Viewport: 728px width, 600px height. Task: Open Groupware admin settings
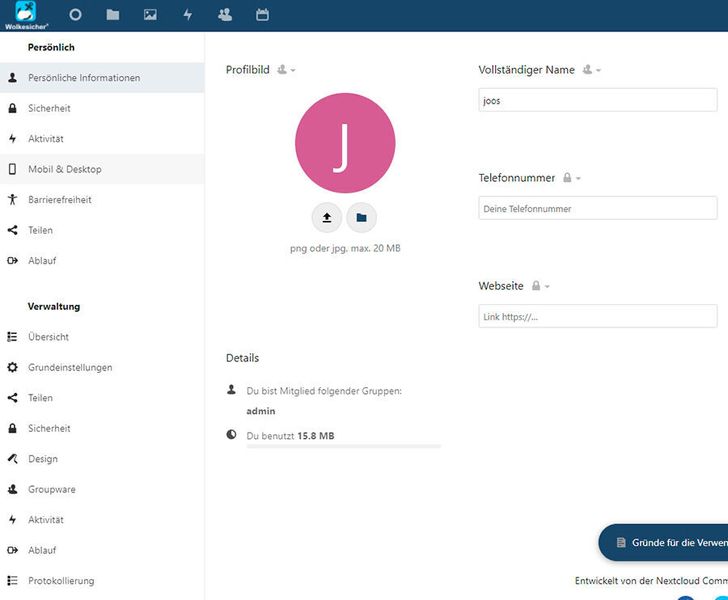pyautogui.click(x=102, y=489)
